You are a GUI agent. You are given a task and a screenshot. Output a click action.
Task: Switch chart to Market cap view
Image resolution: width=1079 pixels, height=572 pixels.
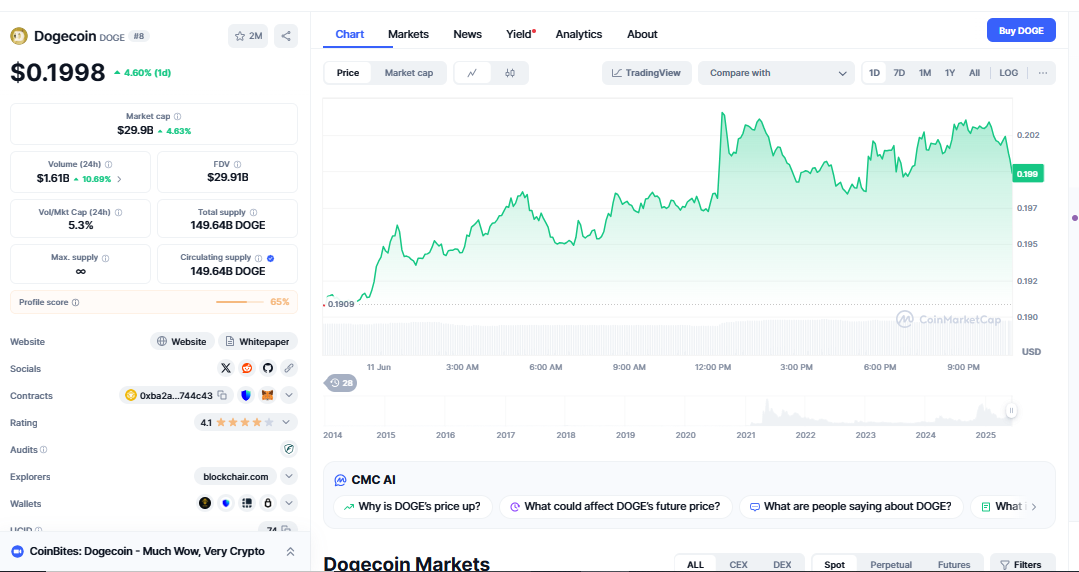click(409, 73)
